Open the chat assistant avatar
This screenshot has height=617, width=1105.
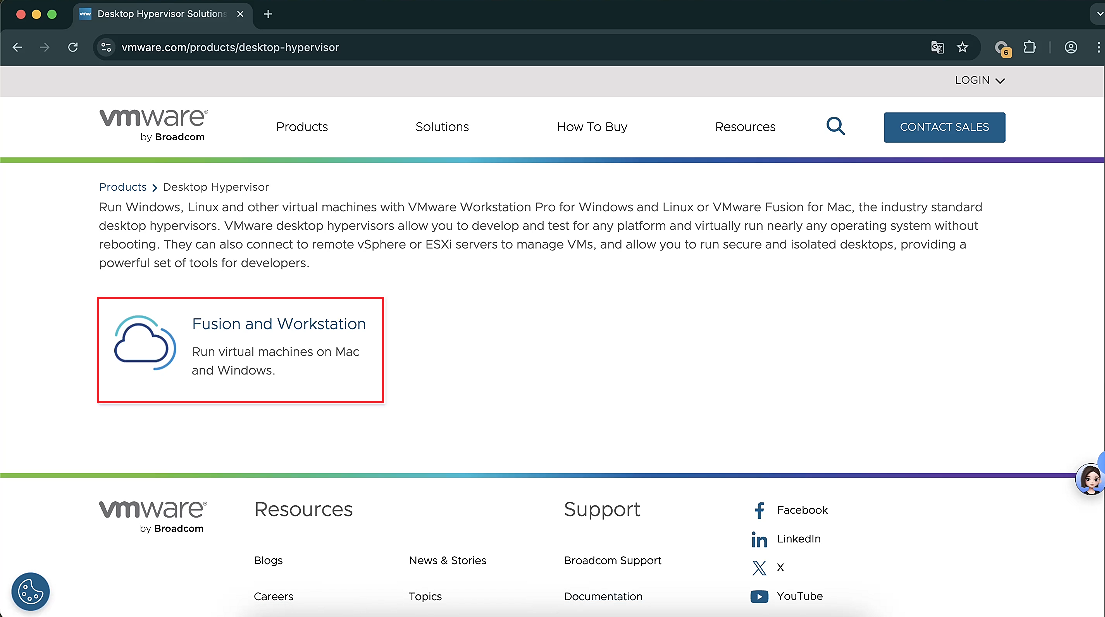tap(1089, 479)
